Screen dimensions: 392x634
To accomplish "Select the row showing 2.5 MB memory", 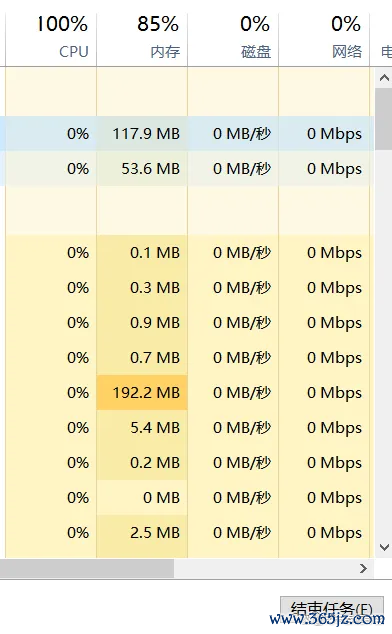I will (187, 533).
